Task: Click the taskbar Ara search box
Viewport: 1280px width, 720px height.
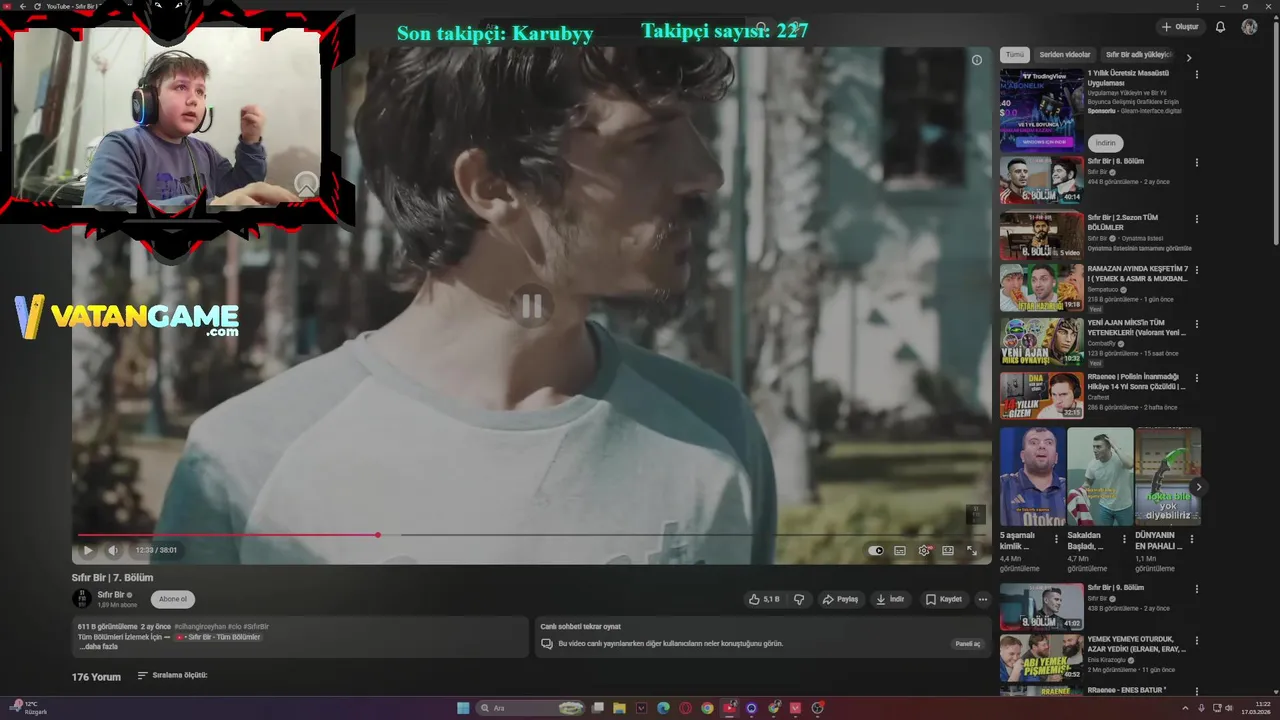Action: coord(530,708)
